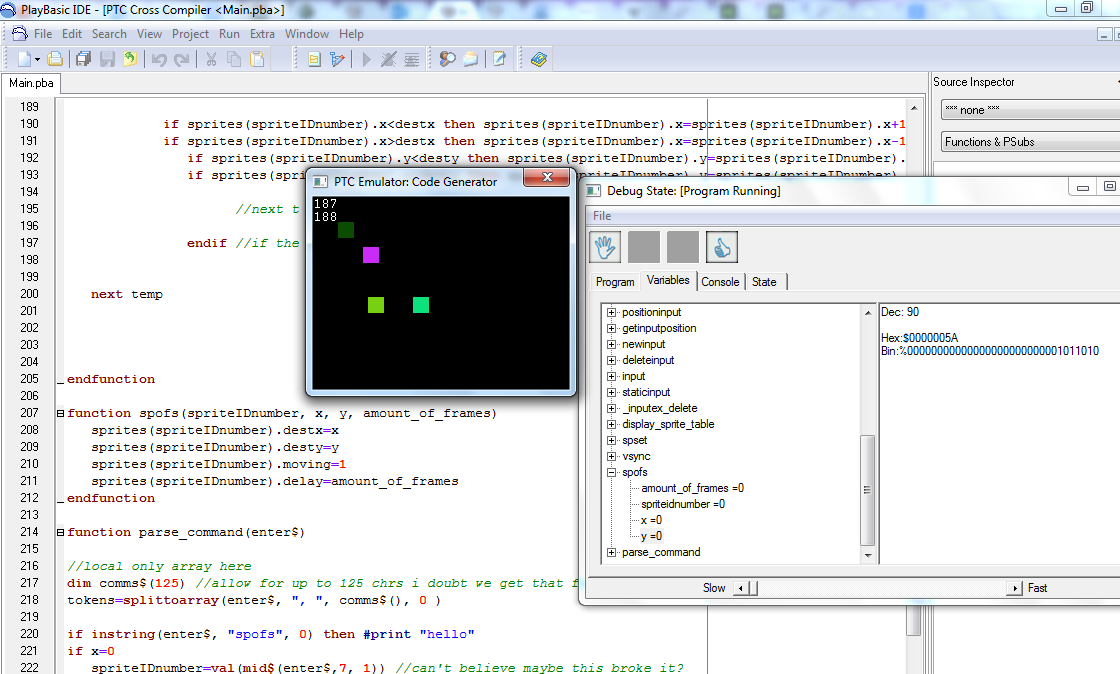Expand the getinputposition tree node
Screen dimensions: 1120x674
tap(611, 328)
